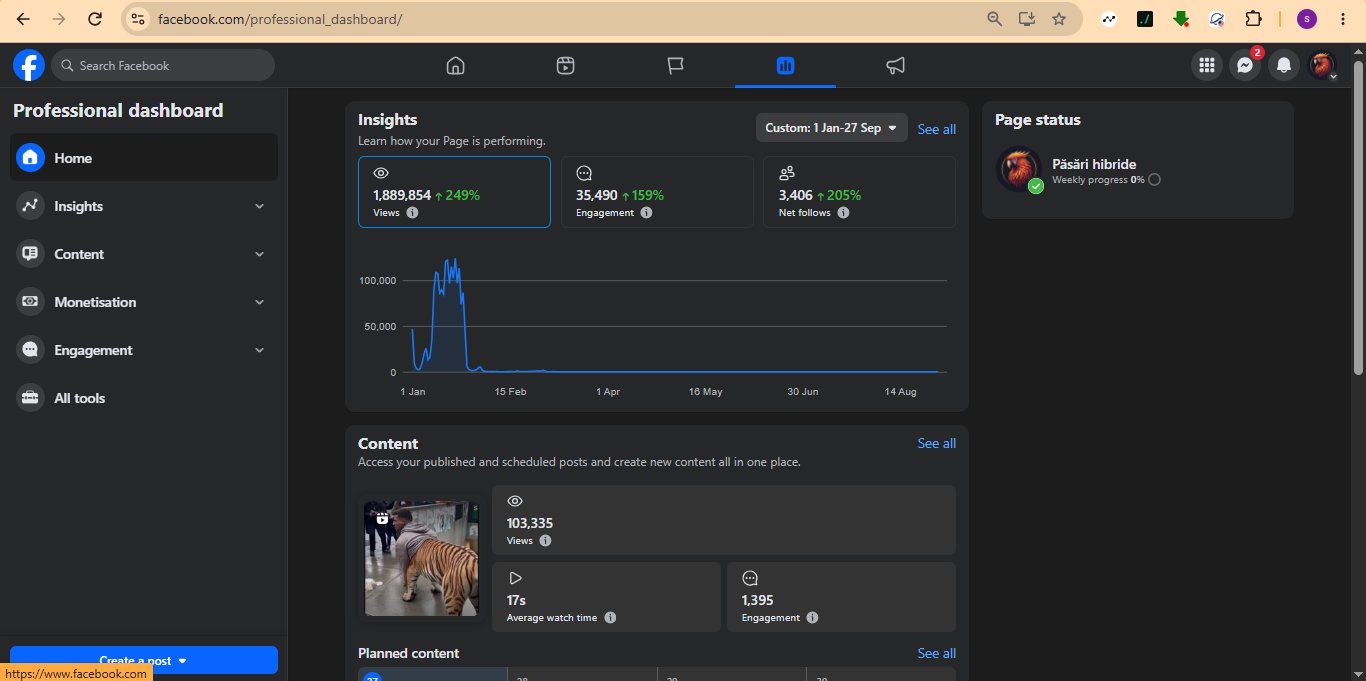Viewport: 1366px width, 681px height.
Task: Click info icon next to Net follows
Action: (843, 213)
